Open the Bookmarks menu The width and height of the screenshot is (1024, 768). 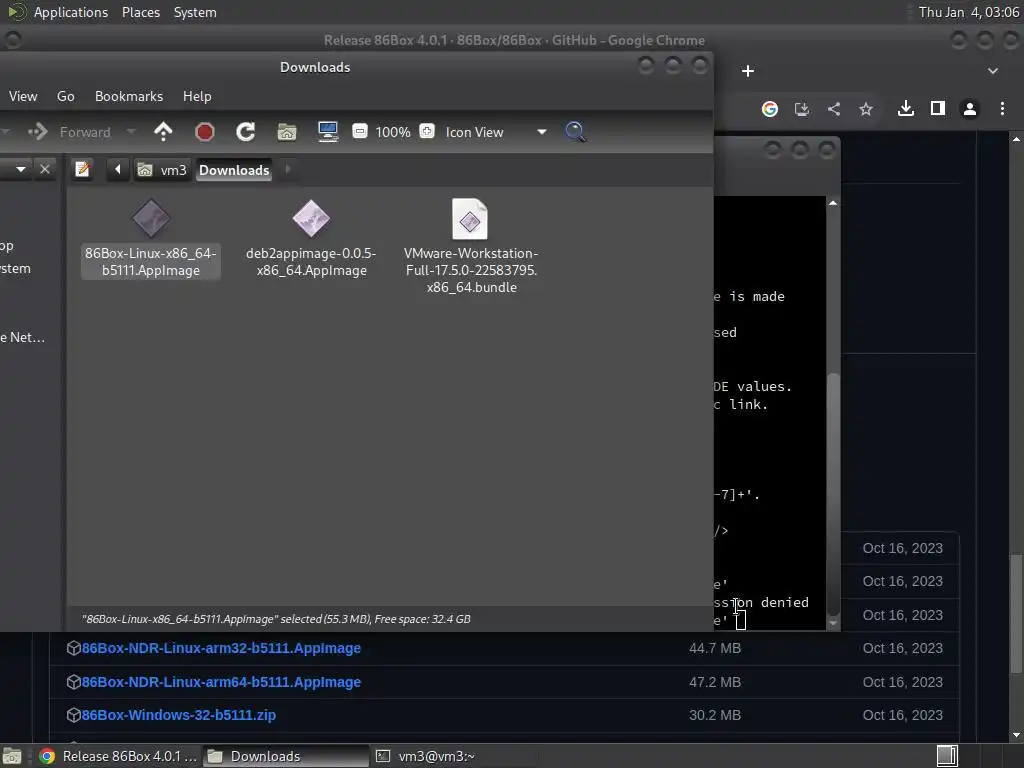click(x=129, y=96)
